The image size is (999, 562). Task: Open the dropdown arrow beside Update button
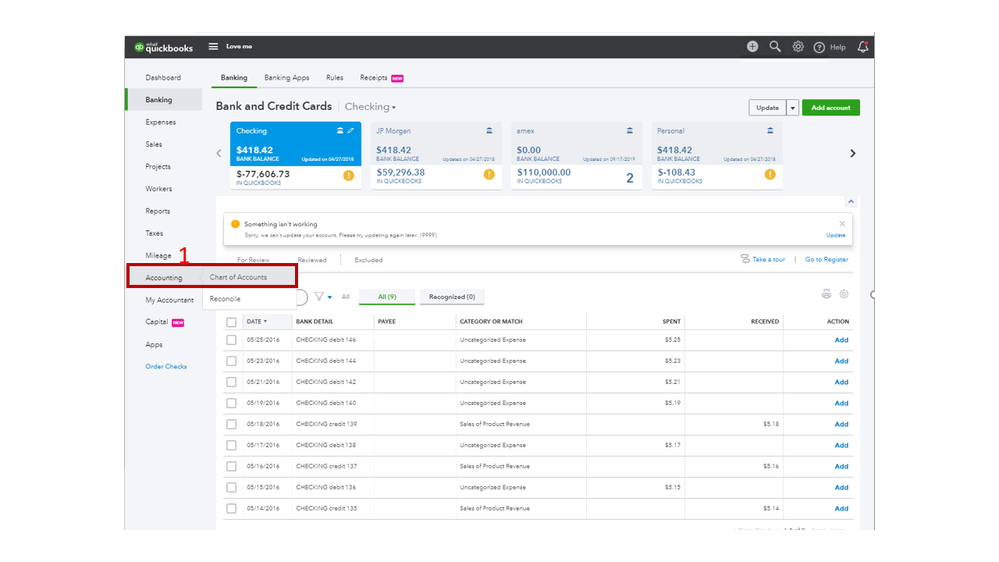tap(793, 108)
